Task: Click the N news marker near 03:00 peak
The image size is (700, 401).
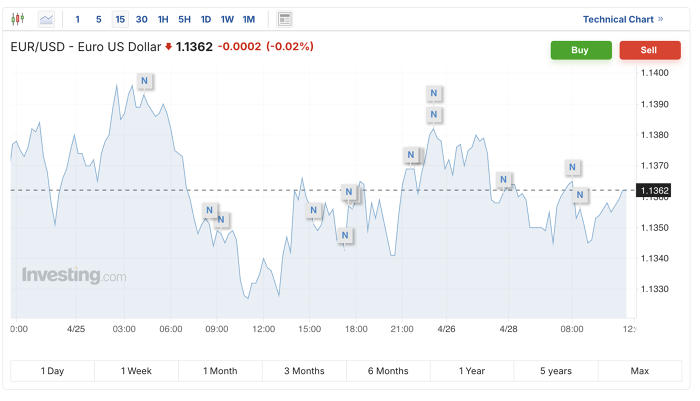Action: [x=144, y=81]
